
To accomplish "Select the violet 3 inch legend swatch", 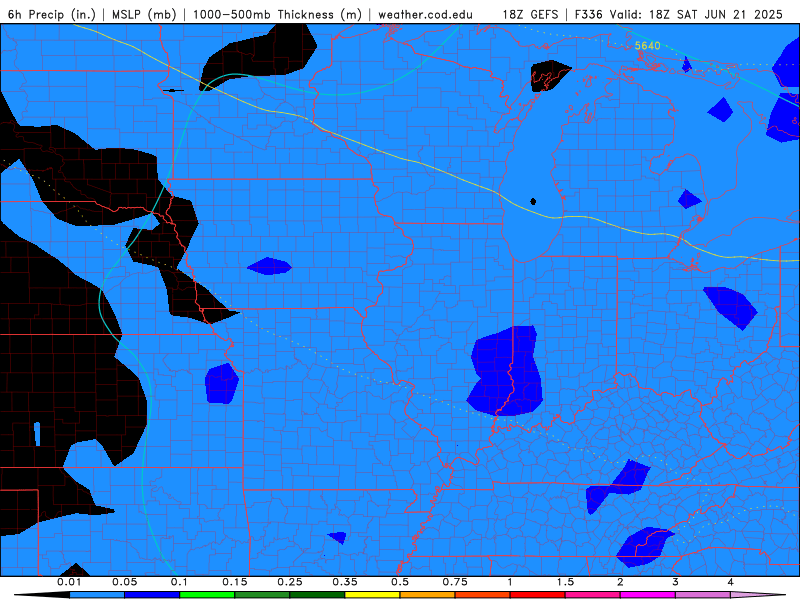I will (703, 595).
